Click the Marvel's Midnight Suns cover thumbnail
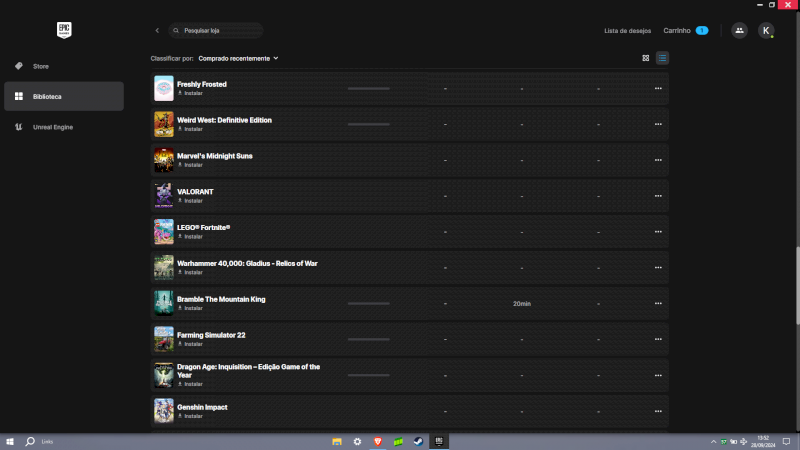 (x=164, y=160)
